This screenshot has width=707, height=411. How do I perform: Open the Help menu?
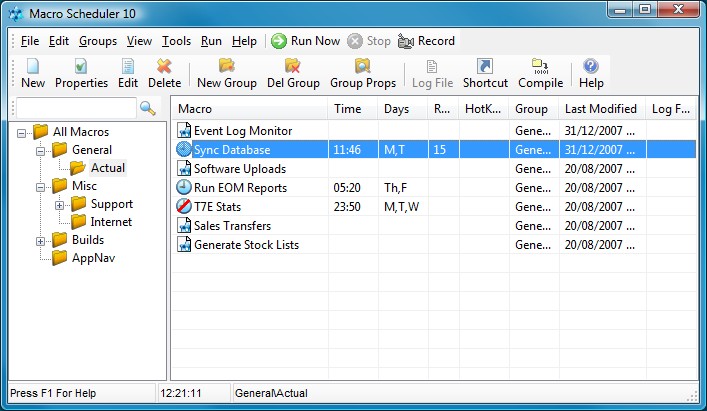pos(244,41)
